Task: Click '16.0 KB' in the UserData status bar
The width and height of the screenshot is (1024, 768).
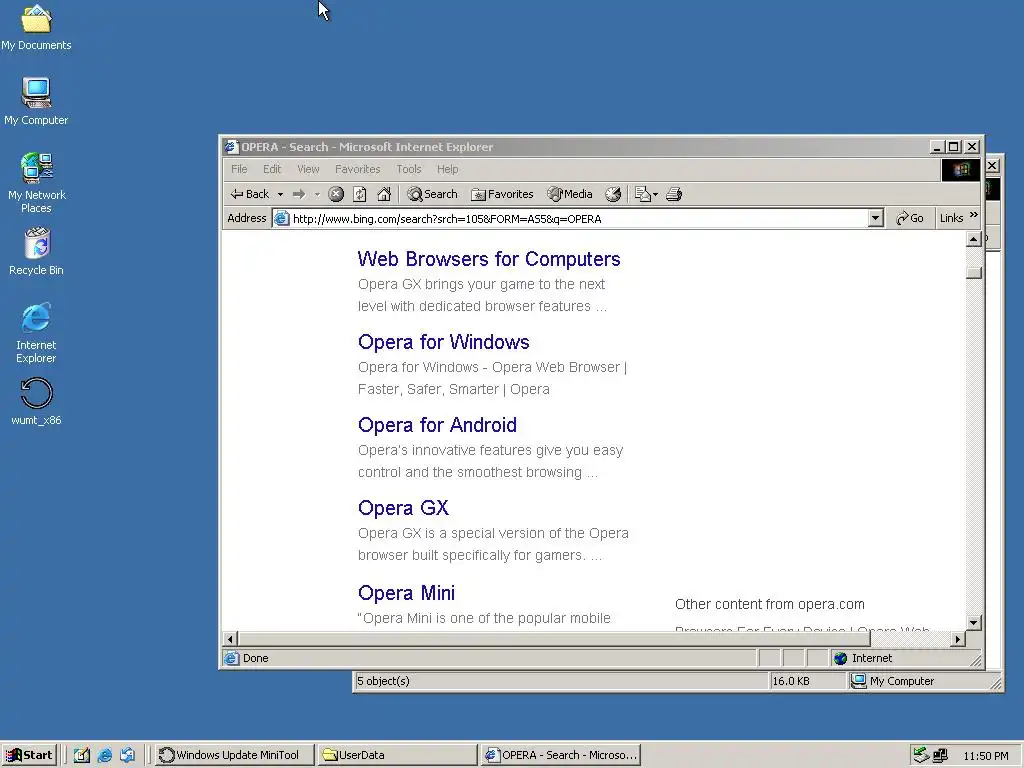Action: point(791,681)
